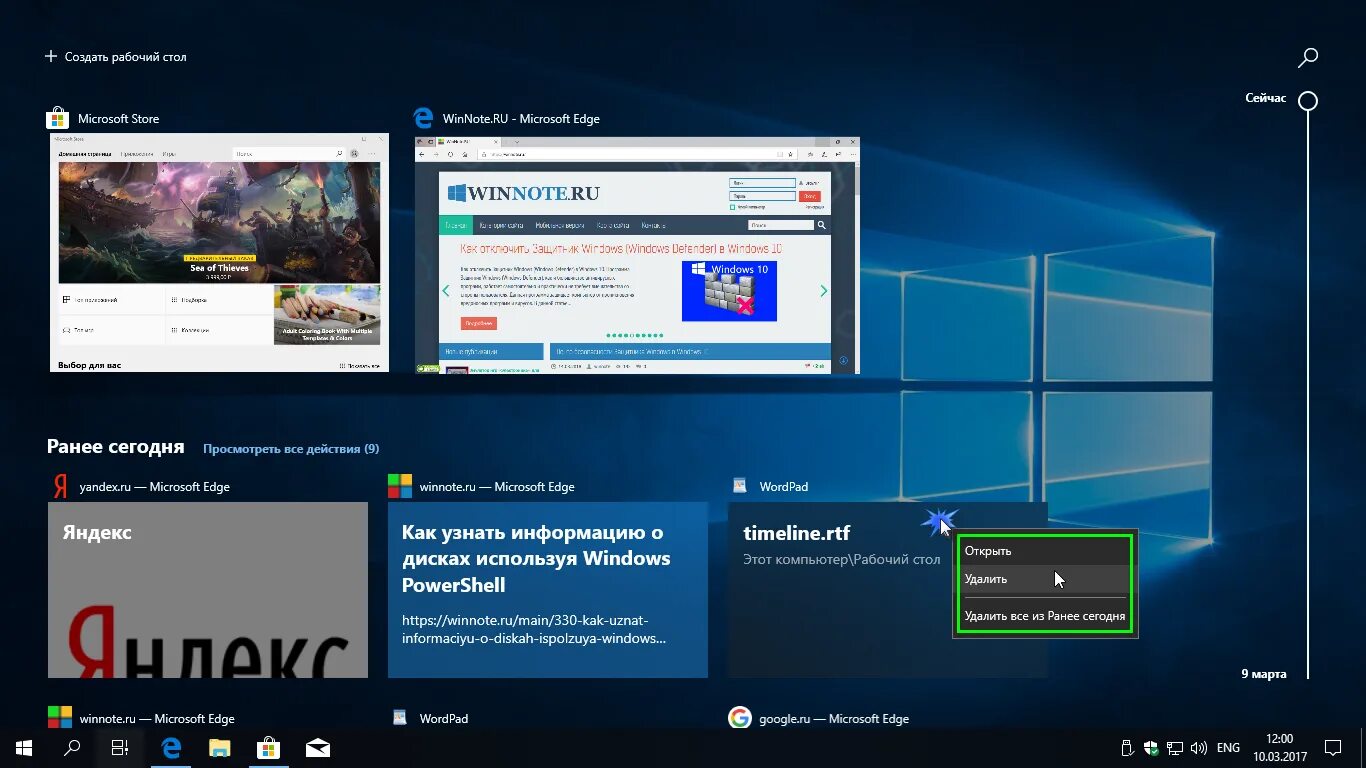Open taskbar search magnifier

72,748
